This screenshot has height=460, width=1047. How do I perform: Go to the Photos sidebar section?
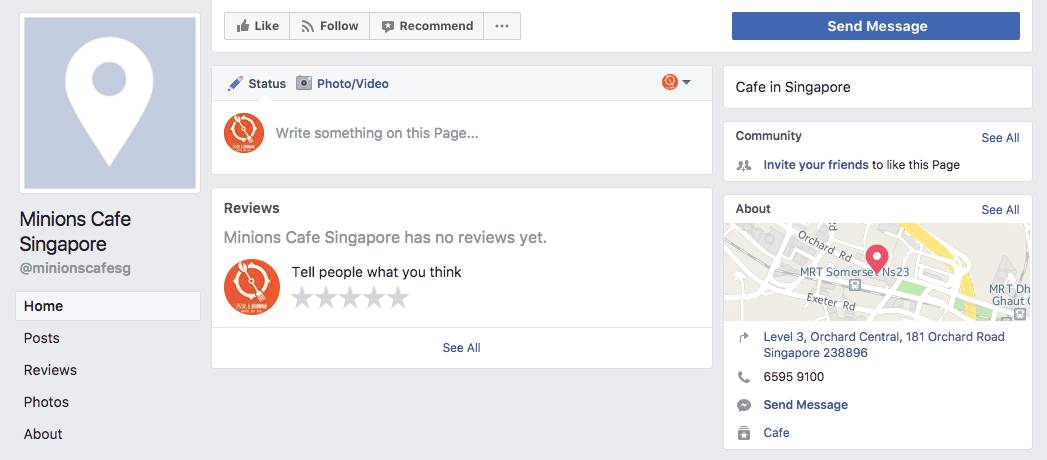pyautogui.click(x=46, y=402)
